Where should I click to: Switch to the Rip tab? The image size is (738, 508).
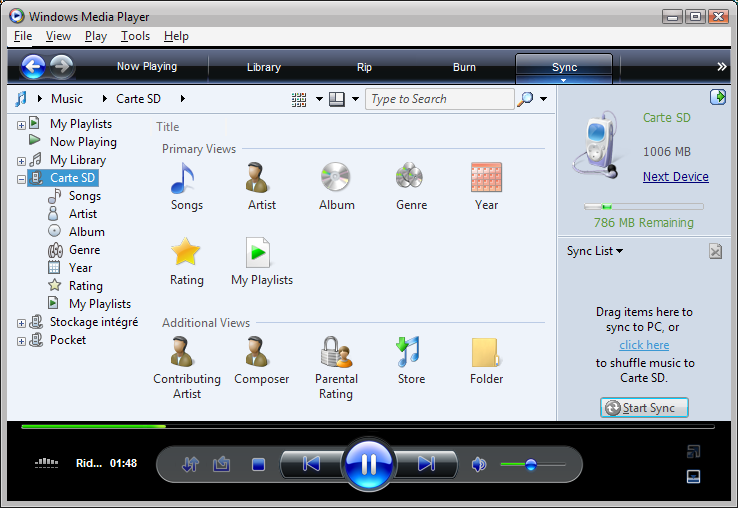(364, 67)
